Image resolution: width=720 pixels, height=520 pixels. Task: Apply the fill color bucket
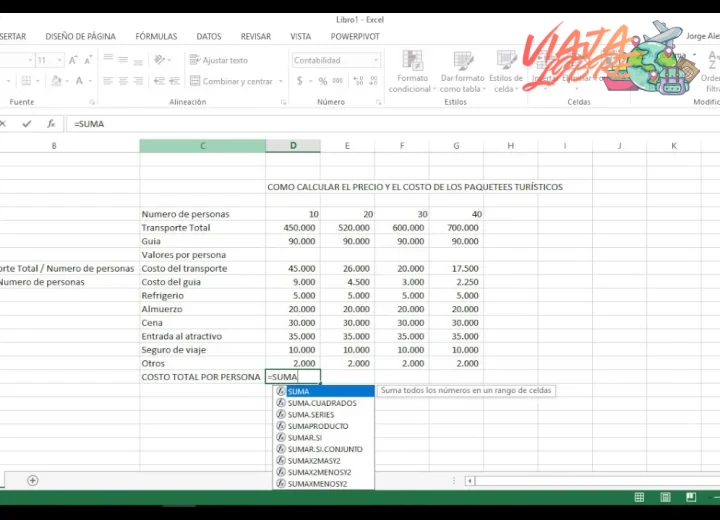click(x=56, y=81)
